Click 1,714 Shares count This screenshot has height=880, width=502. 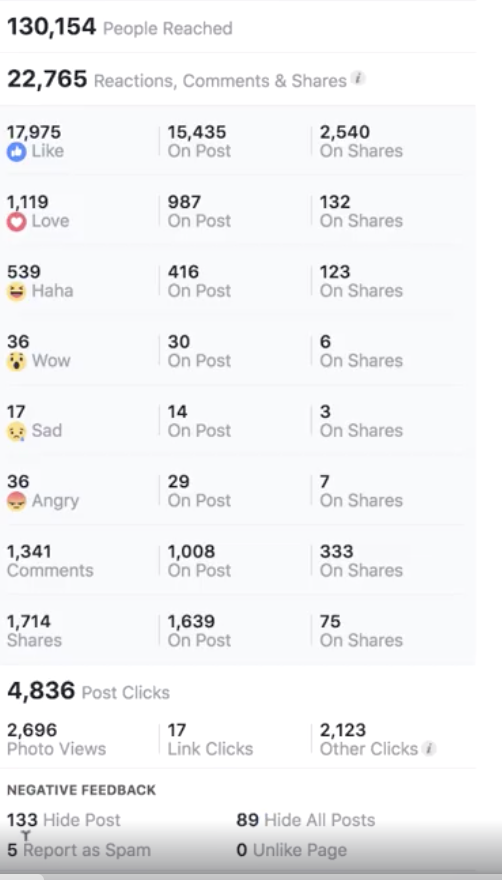pos(34,631)
